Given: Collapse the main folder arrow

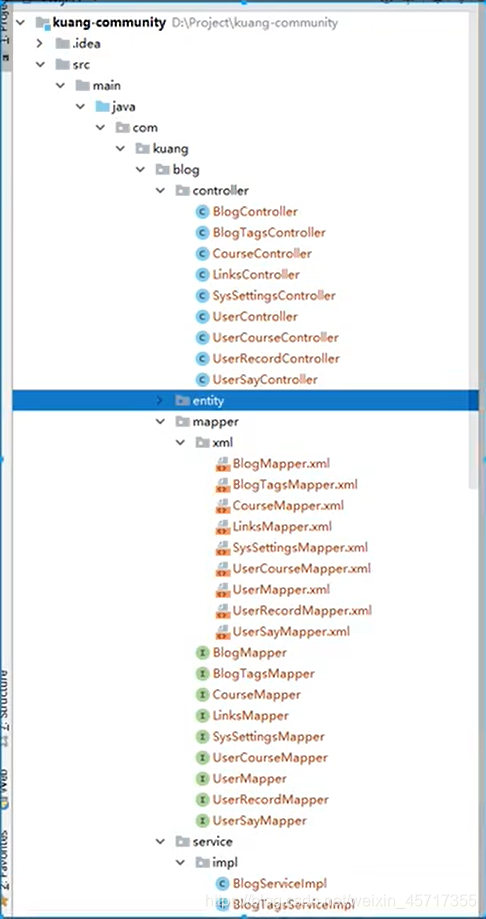Looking at the screenshot, I should (60, 86).
